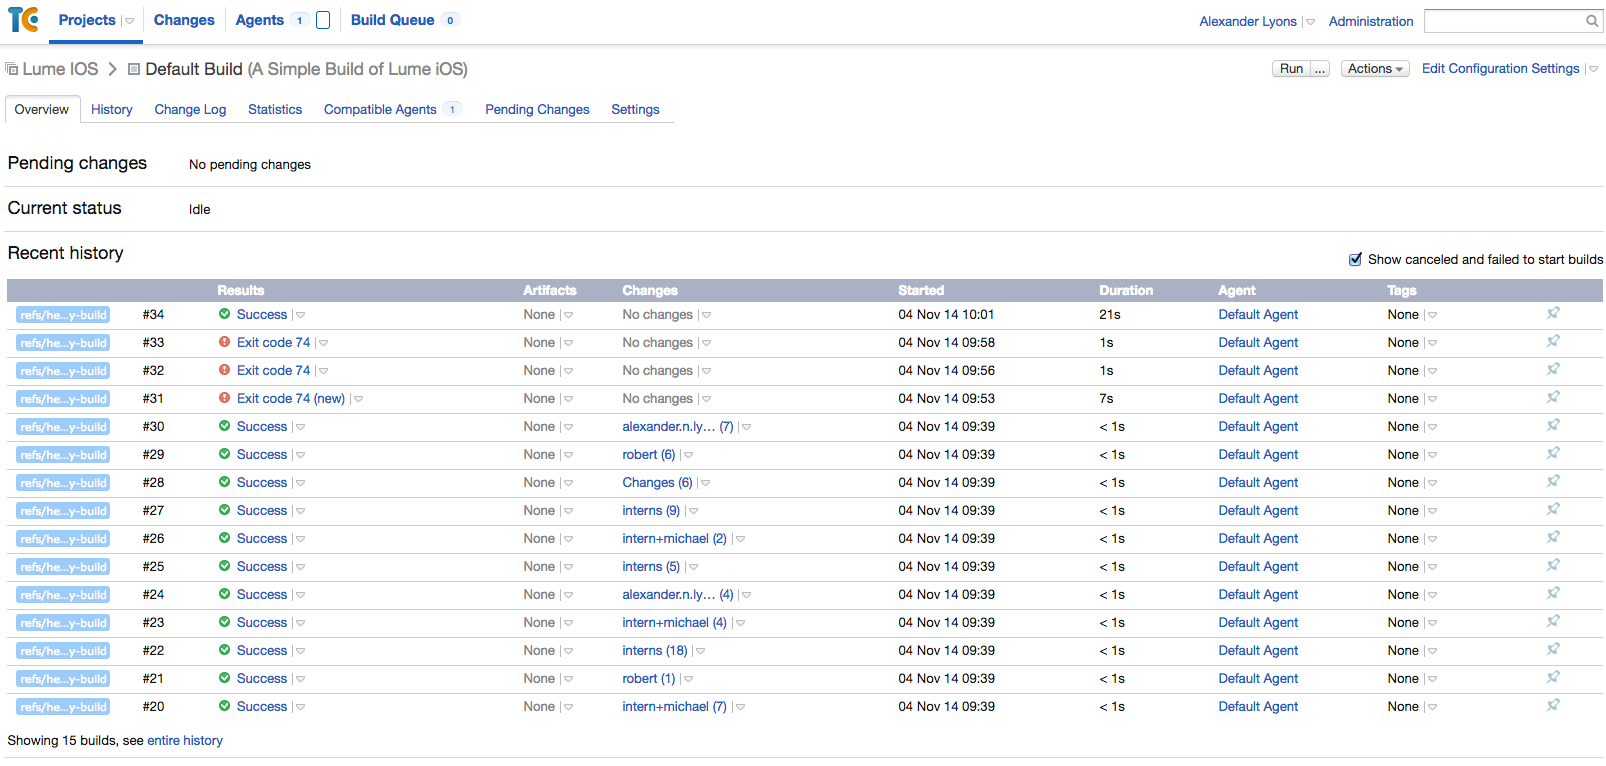The image size is (1606, 766).
Task: Click the custom run ellipsis button
Action: (x=1320, y=69)
